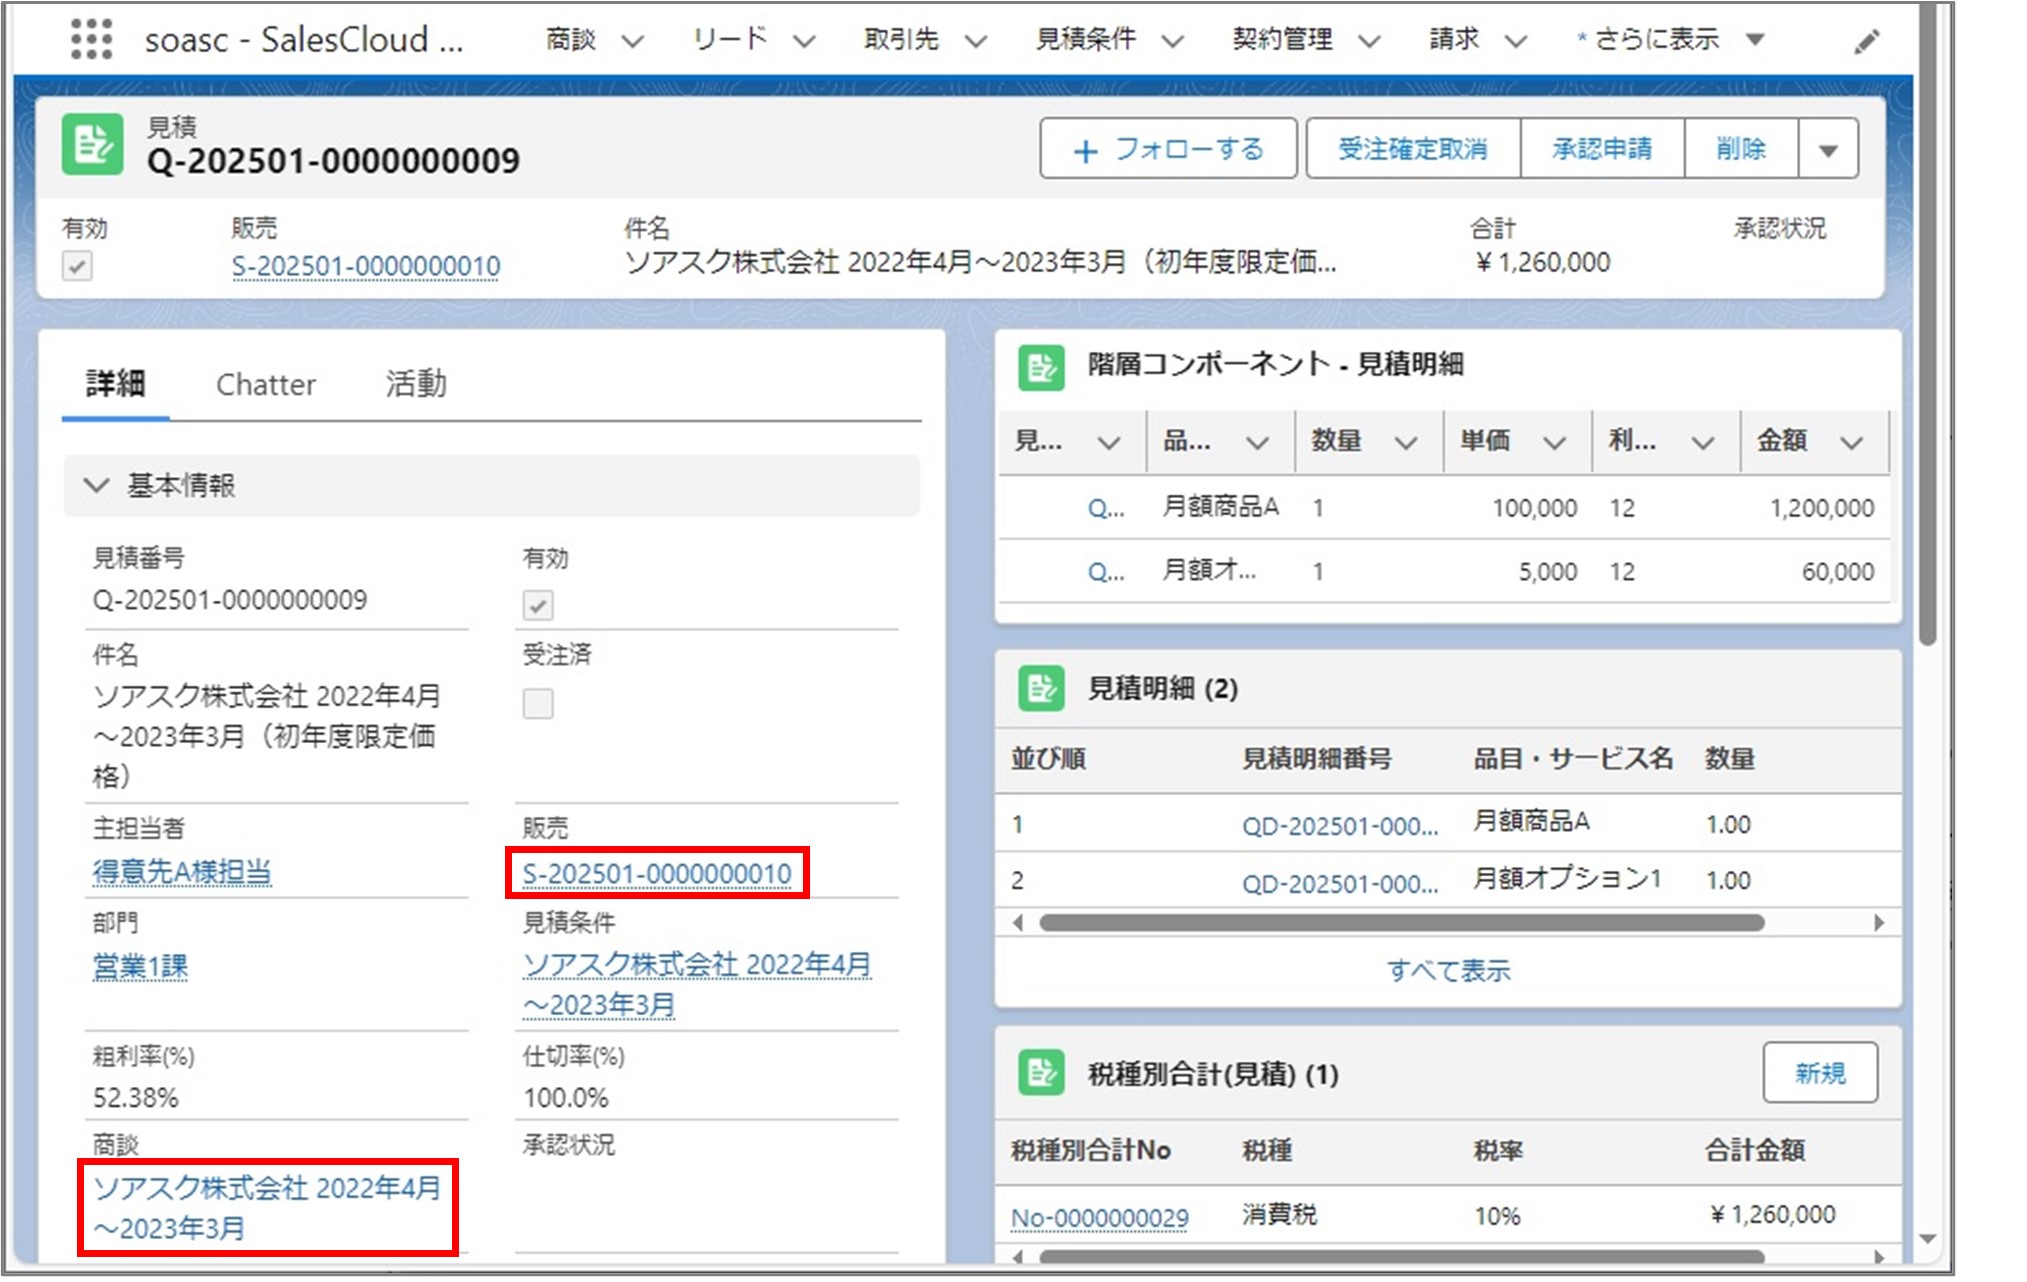This screenshot has height=1282, width=2027.
Task: Click horizontal scrollbar of 見積明細 list
Action: click(1401, 923)
